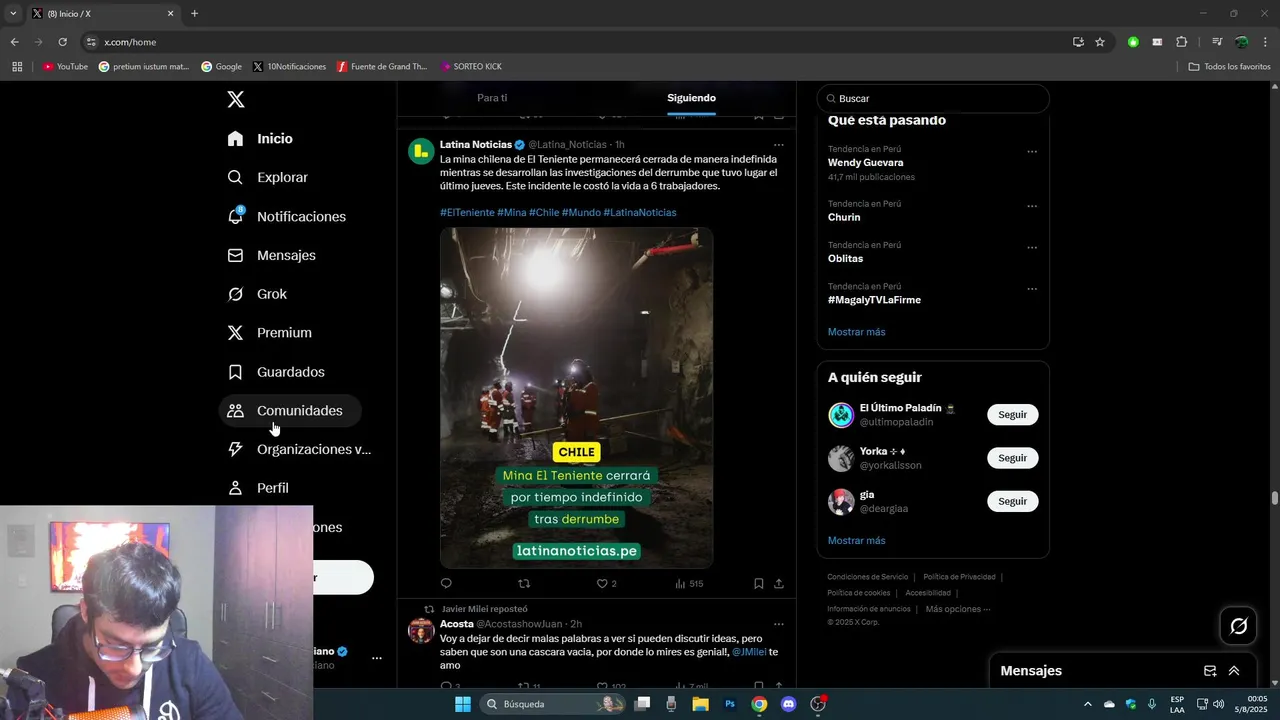Open a new browser tab

(x=194, y=14)
